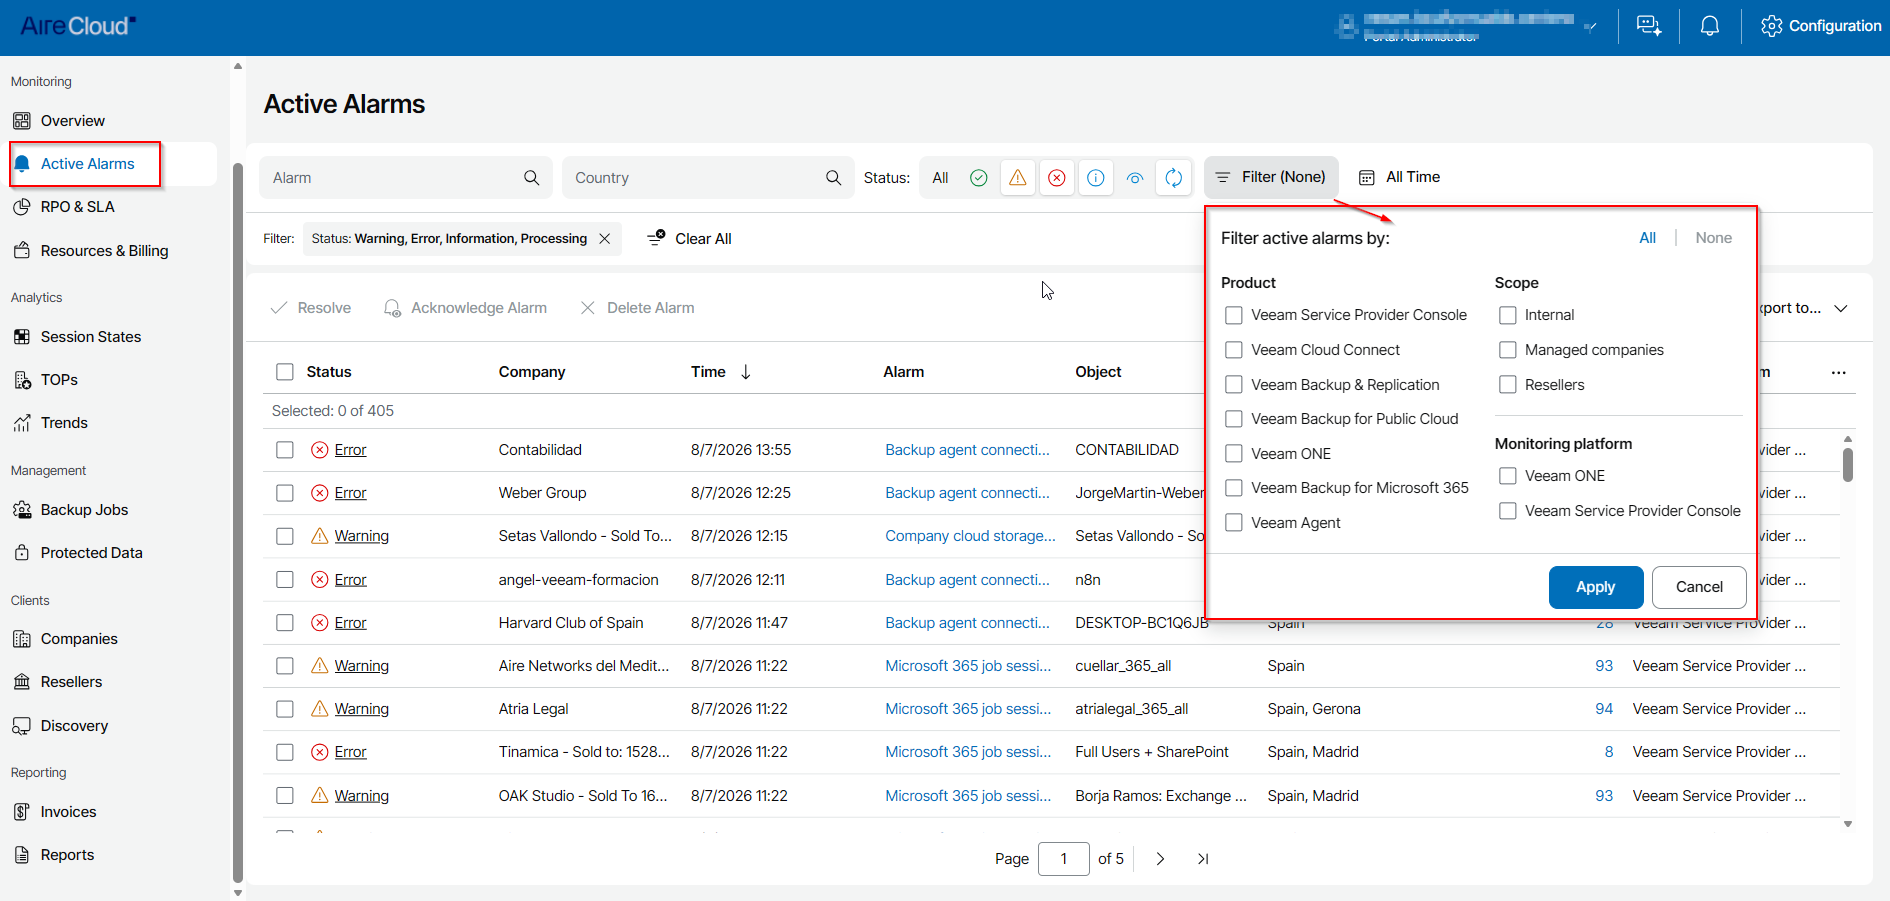
Task: Filter status by warning triangle icon
Action: (1018, 178)
